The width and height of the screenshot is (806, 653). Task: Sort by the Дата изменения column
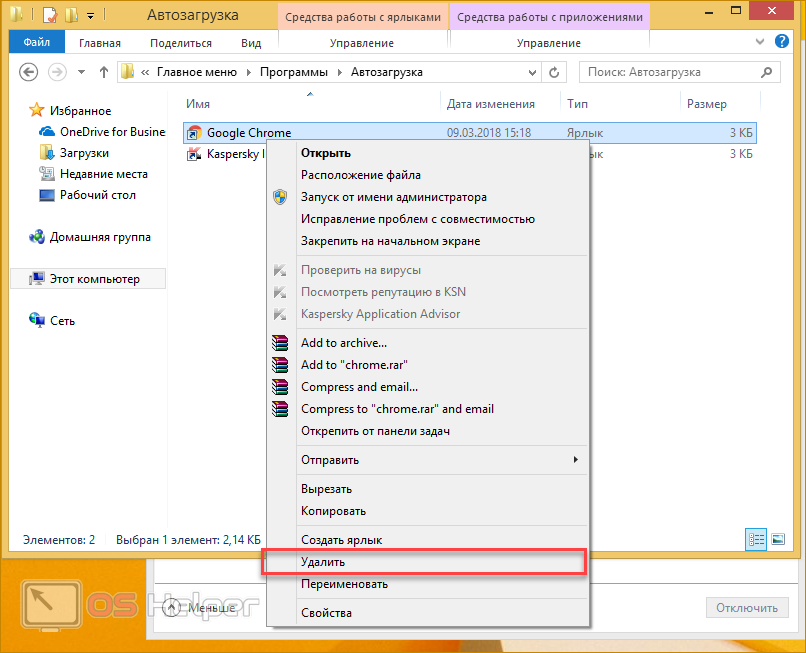pos(490,104)
